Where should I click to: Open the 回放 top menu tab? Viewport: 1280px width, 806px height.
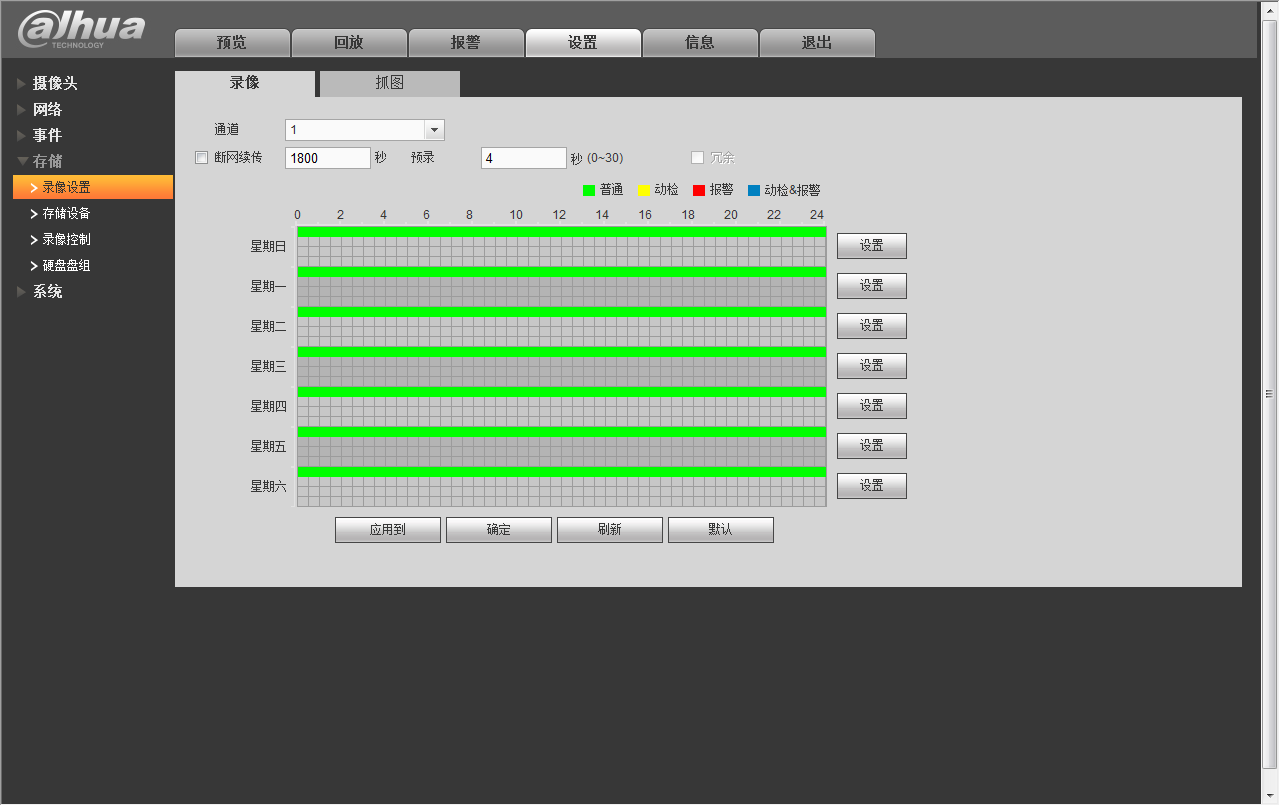click(x=349, y=43)
